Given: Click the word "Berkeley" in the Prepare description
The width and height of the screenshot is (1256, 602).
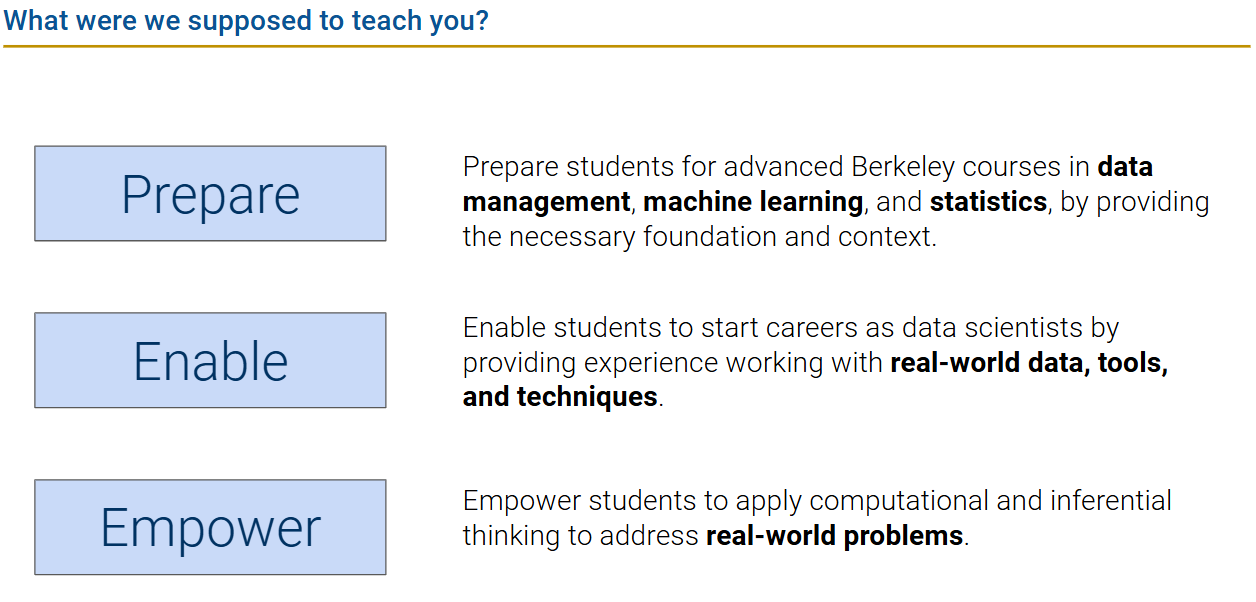Looking at the screenshot, I should tap(901, 166).
